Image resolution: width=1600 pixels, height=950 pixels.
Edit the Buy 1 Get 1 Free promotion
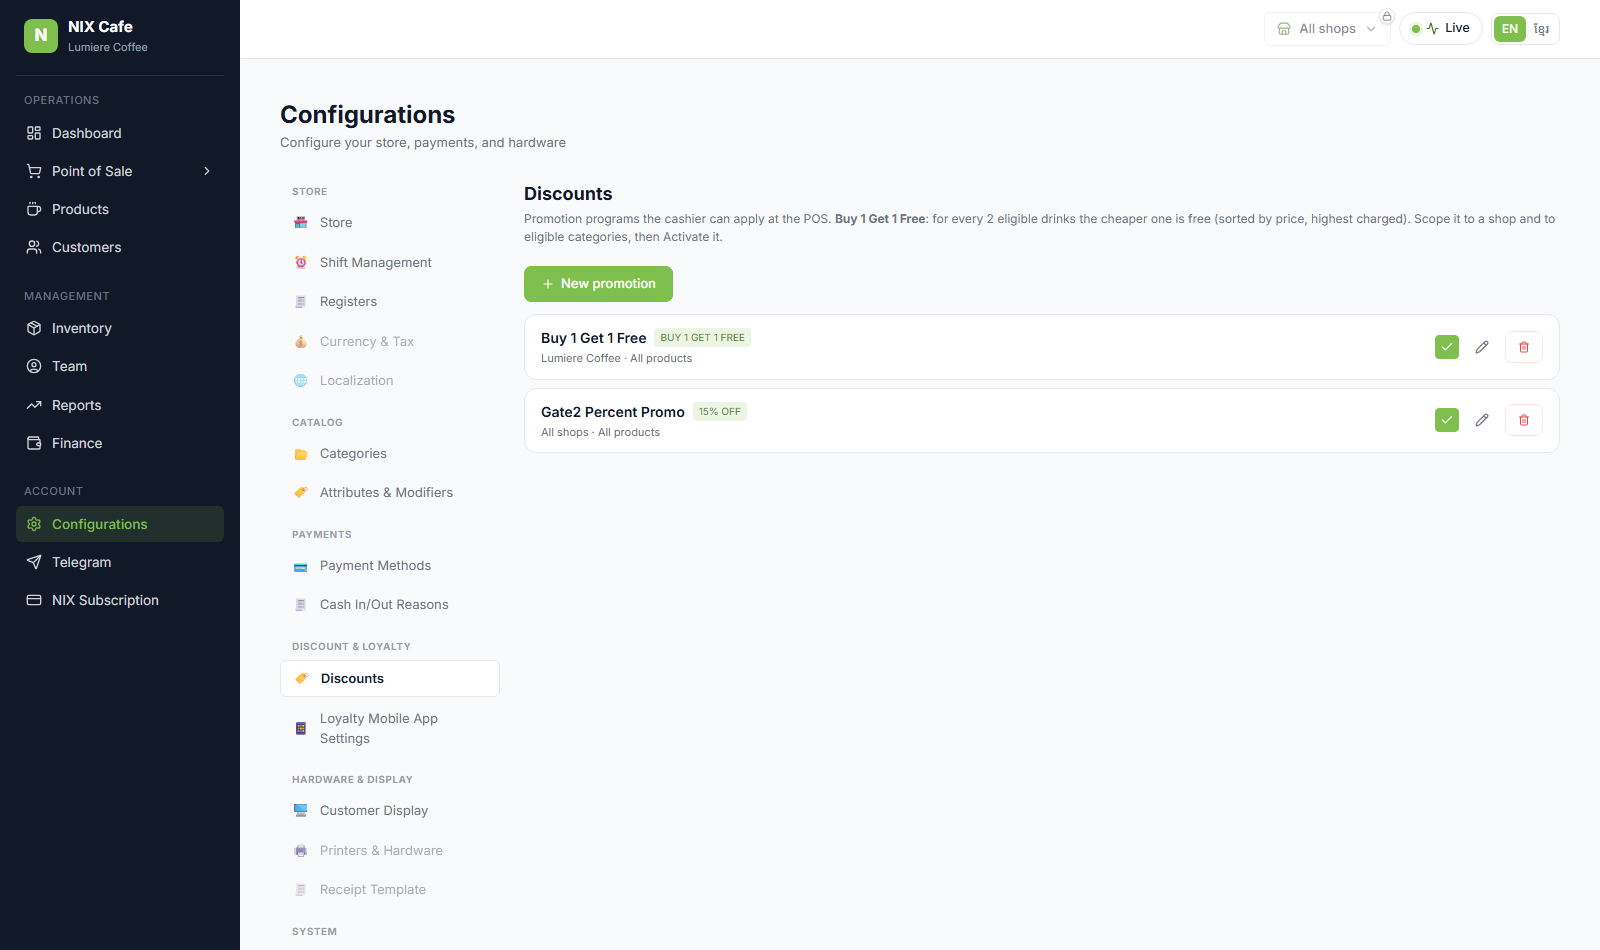(1482, 347)
